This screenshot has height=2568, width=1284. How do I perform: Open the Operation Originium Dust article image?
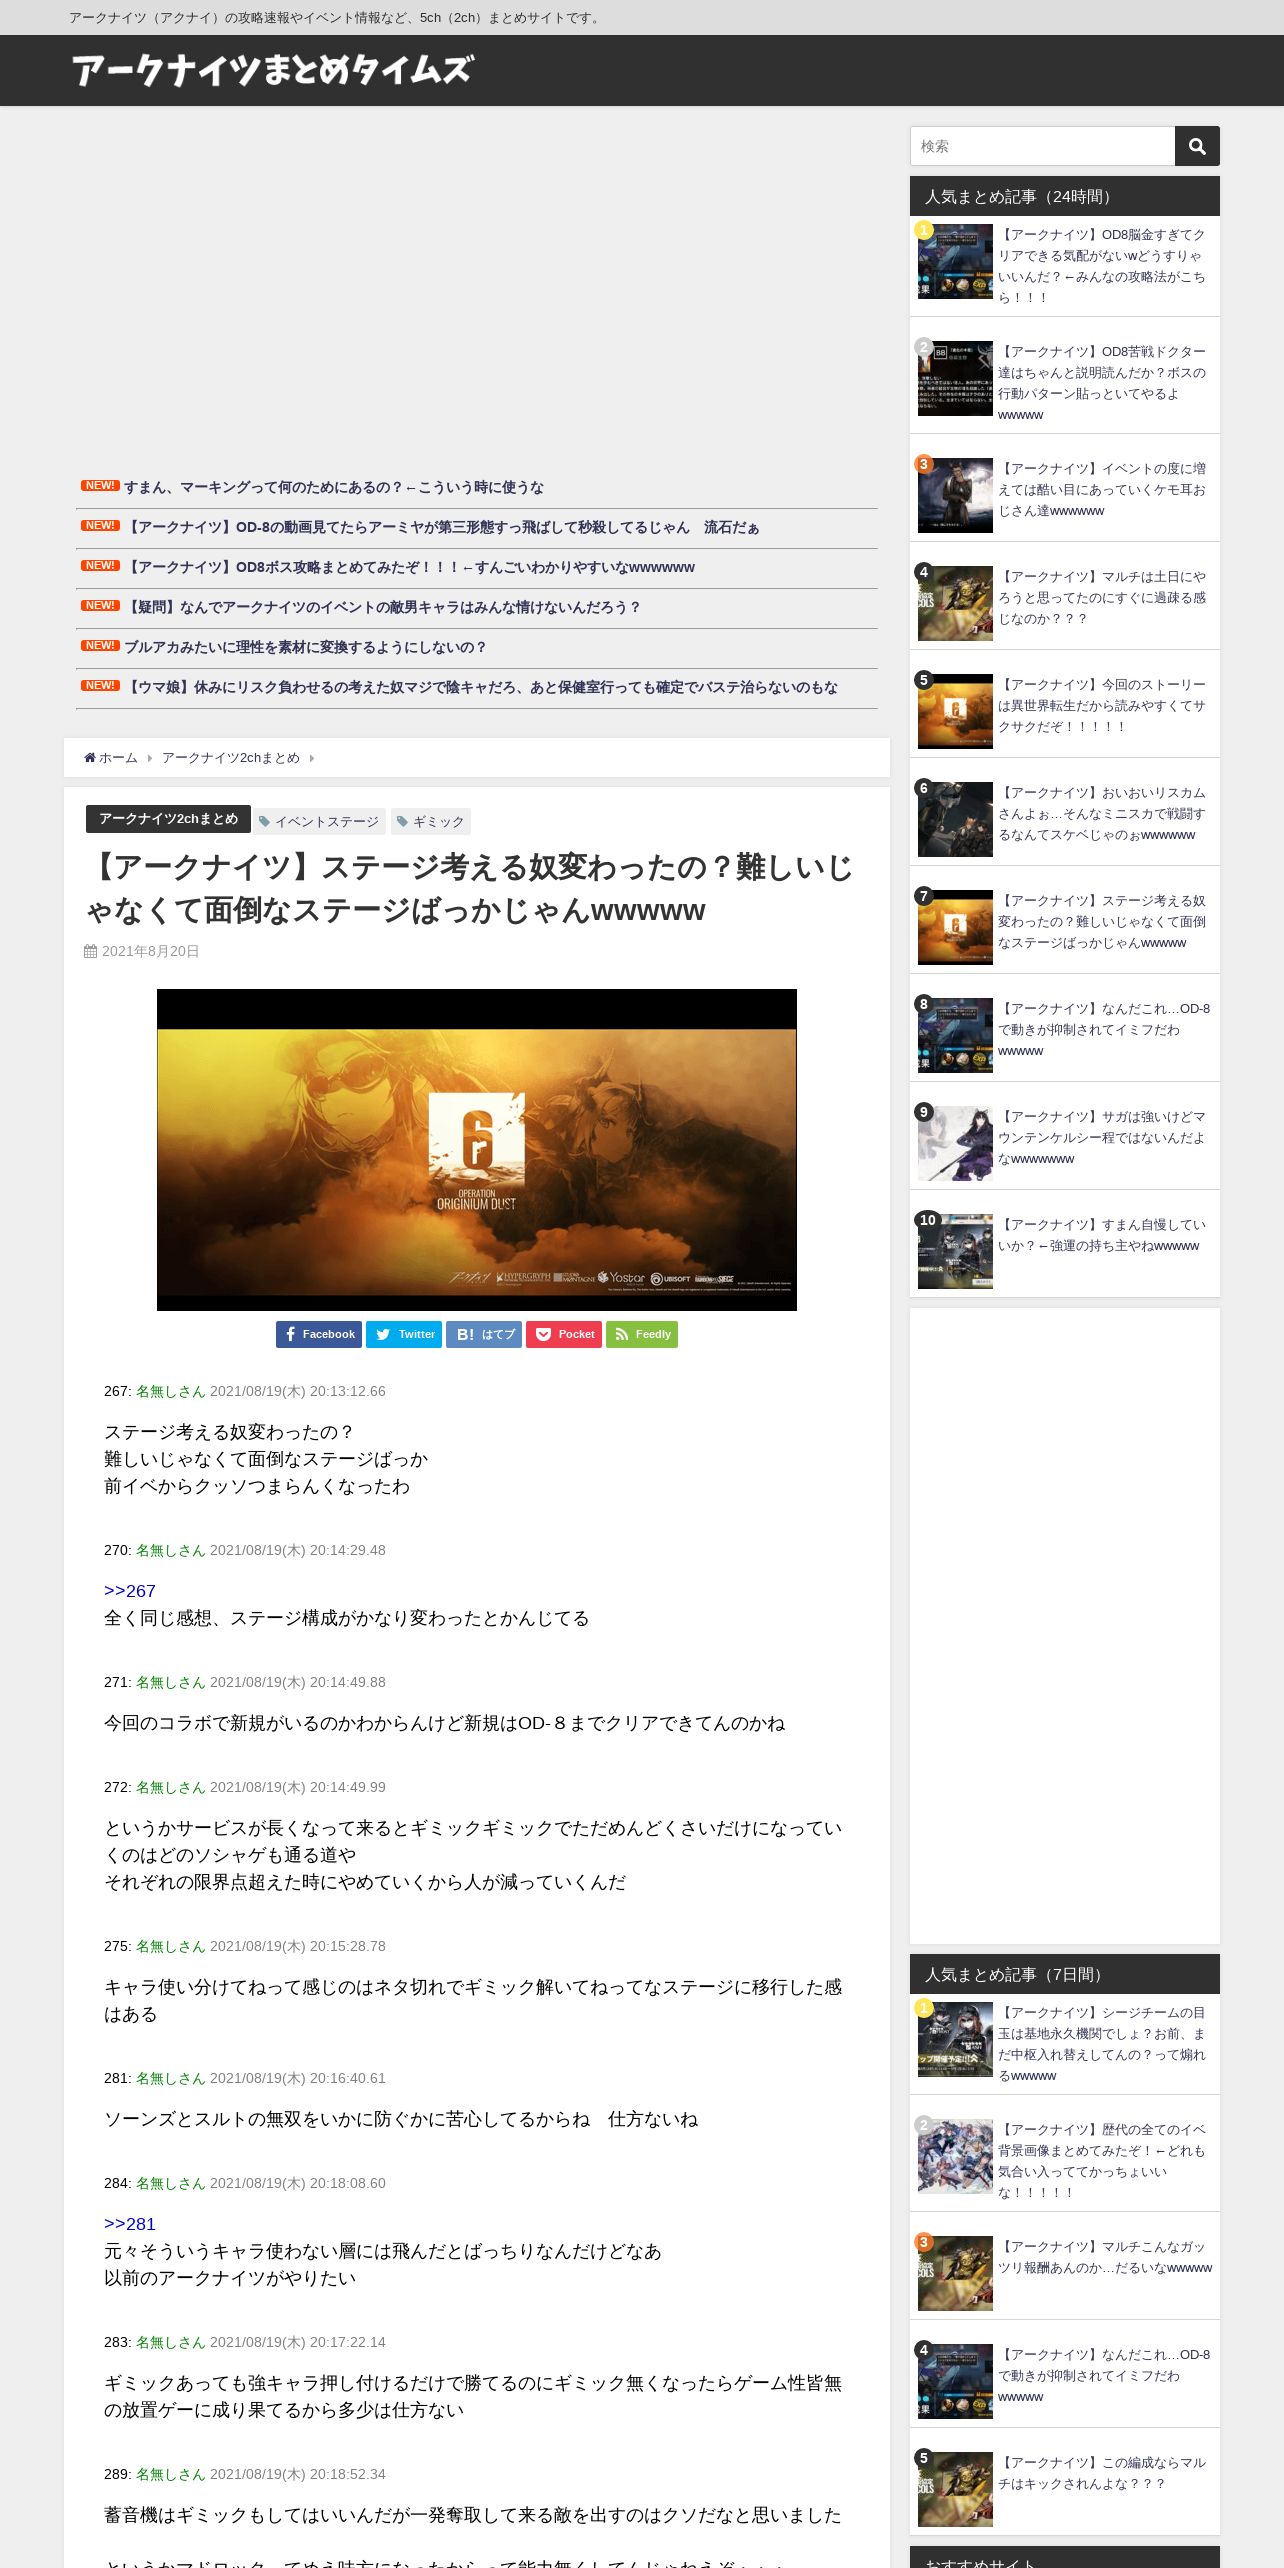point(477,1150)
